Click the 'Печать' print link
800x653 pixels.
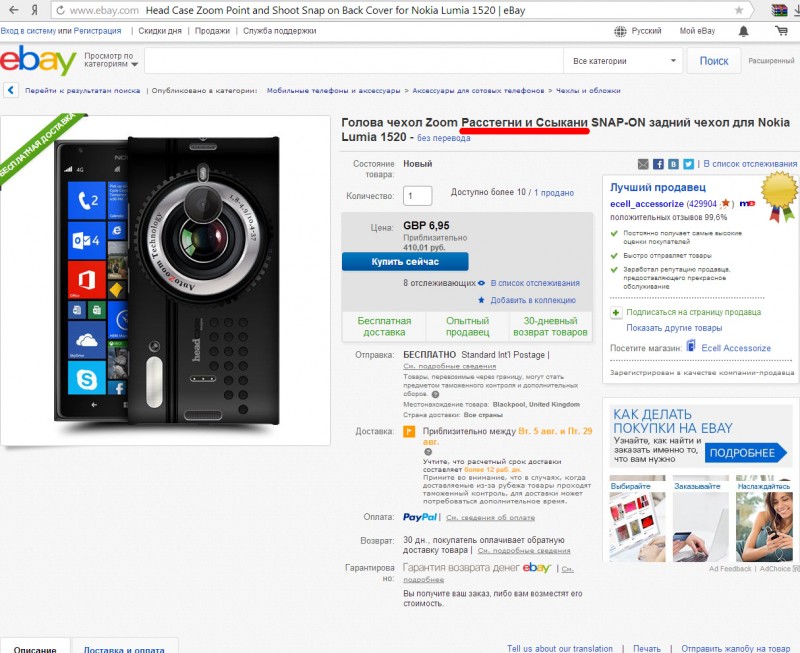(646, 648)
